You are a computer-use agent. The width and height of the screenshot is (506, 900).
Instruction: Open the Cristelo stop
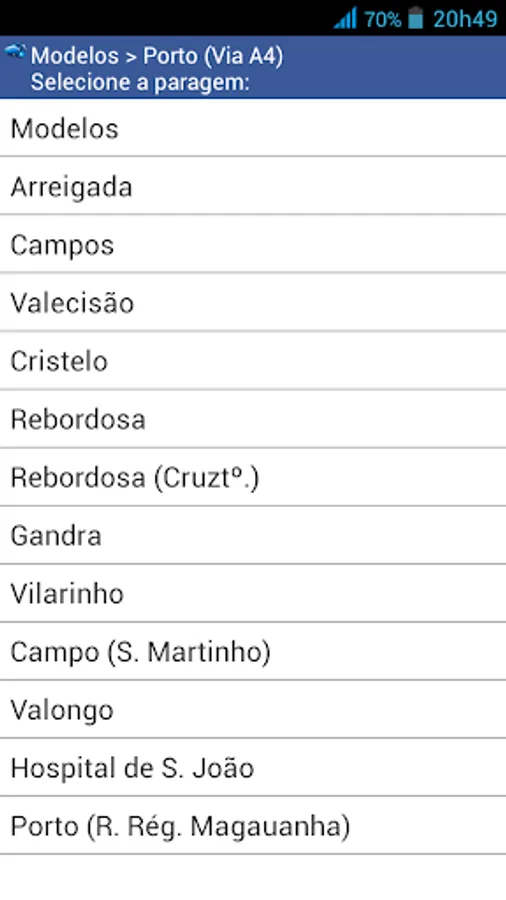[x=253, y=360]
